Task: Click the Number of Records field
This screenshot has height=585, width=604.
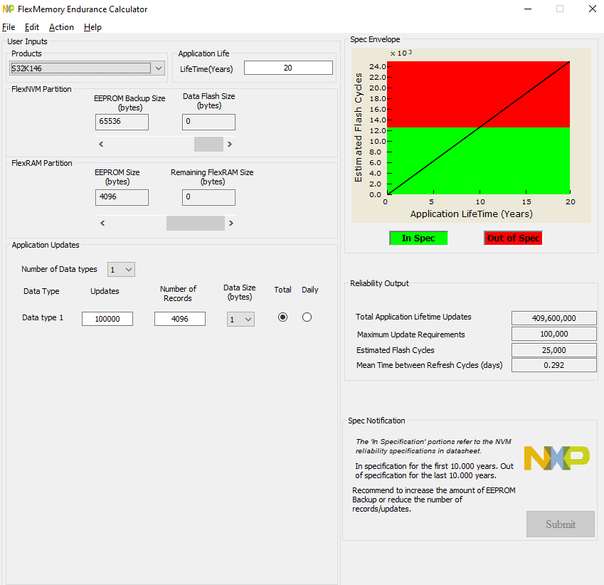Action: click(x=180, y=319)
